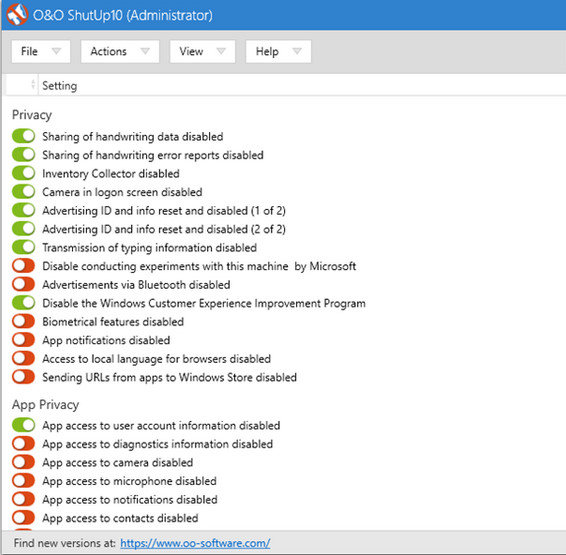Click the Actions menu dropdown arrow

145,51
